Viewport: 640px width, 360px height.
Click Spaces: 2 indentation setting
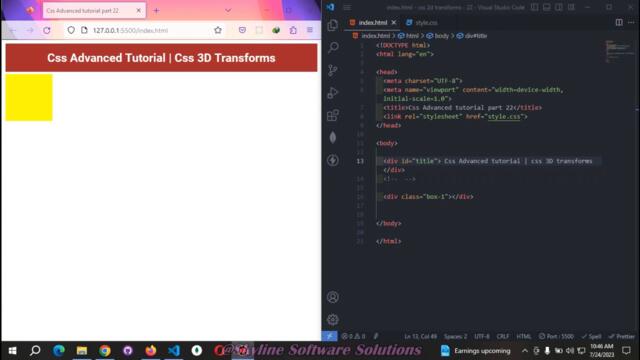tap(456, 336)
